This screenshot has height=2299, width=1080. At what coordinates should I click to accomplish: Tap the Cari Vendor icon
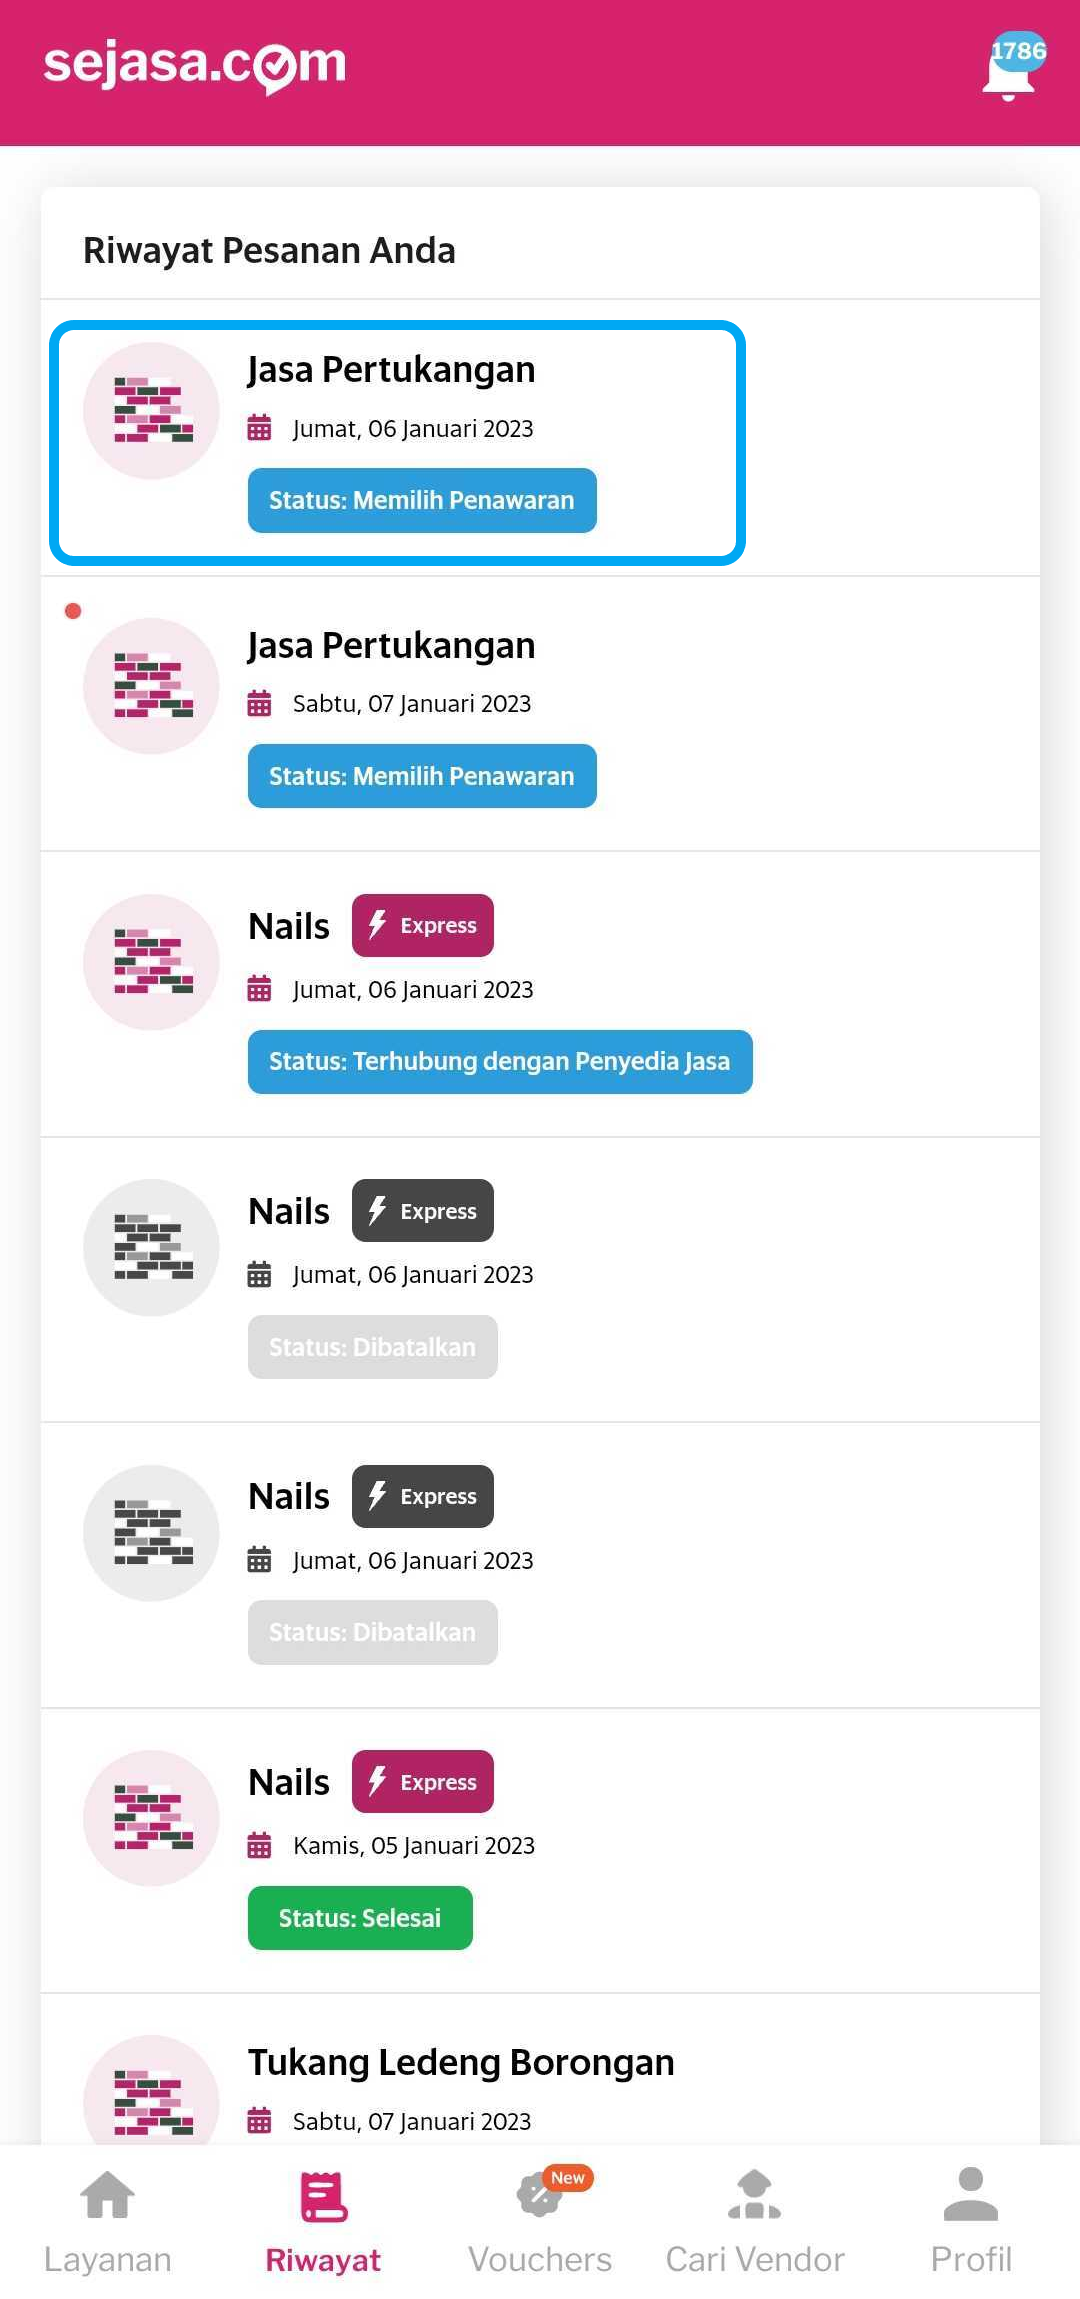point(755,2196)
